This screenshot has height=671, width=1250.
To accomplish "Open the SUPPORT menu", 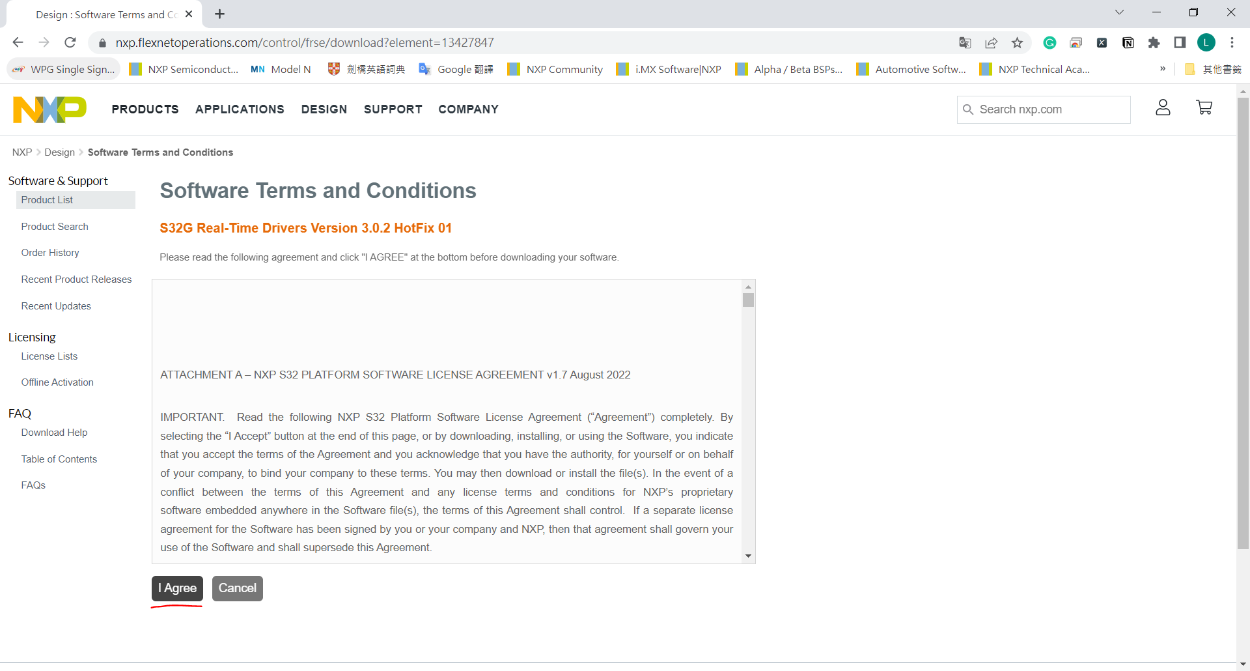I will (x=393, y=109).
